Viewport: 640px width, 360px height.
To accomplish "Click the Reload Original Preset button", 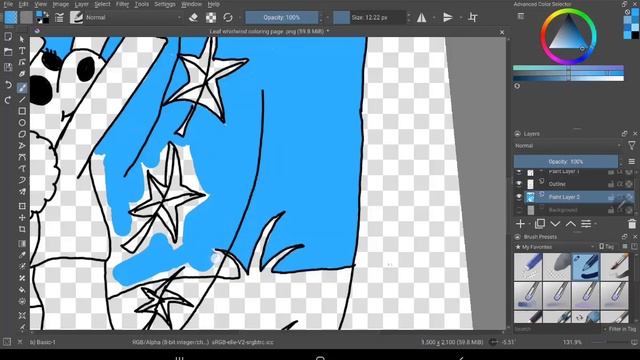I will (228, 18).
